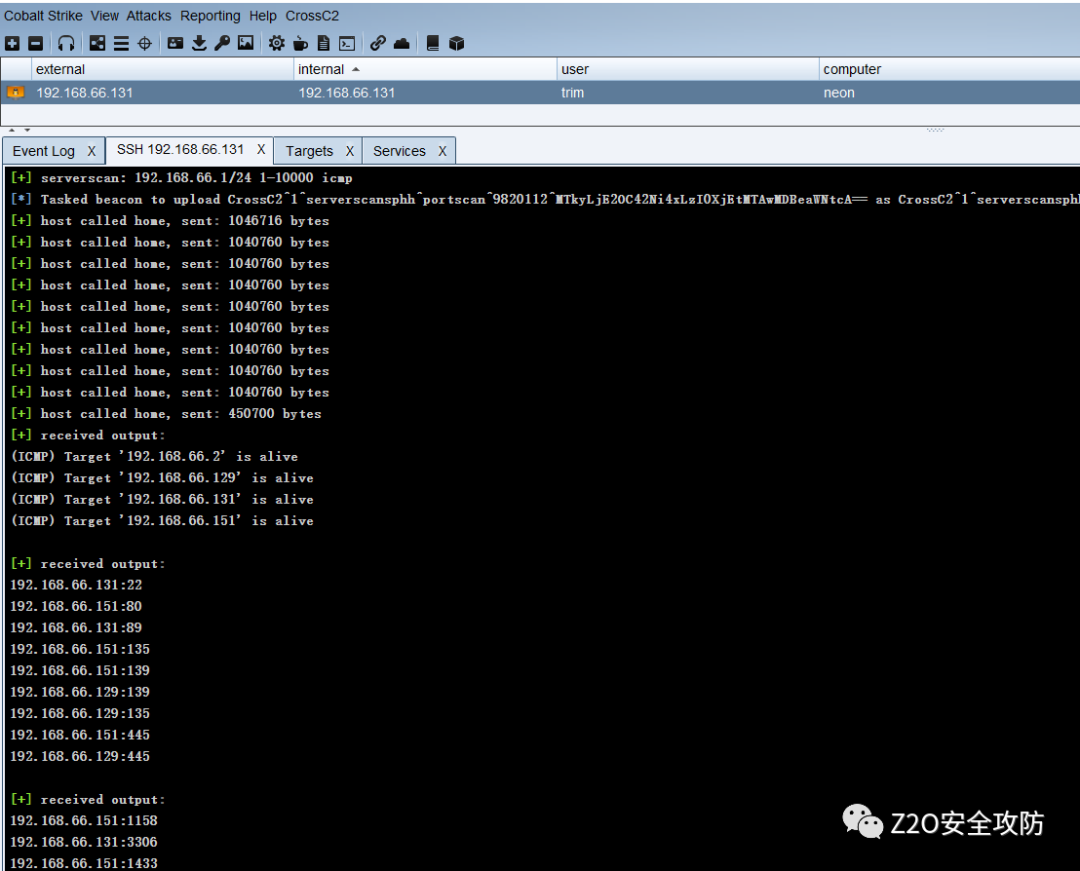
Task: Close the SSH 192.168.66.131 tab
Action: pyautogui.click(x=261, y=149)
